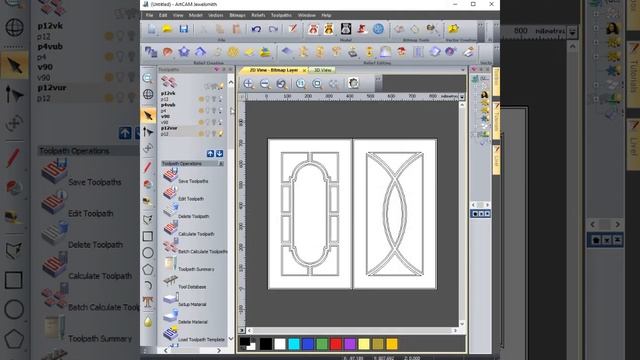Click the New Model icon in File toolbar
640x360 pixels.
pyautogui.click(x=151, y=29)
